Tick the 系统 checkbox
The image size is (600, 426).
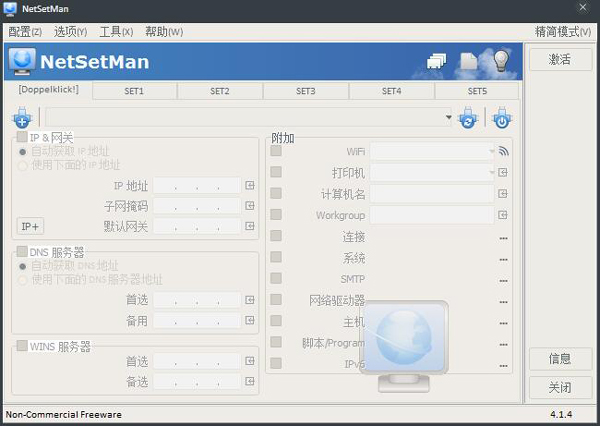coord(276,257)
